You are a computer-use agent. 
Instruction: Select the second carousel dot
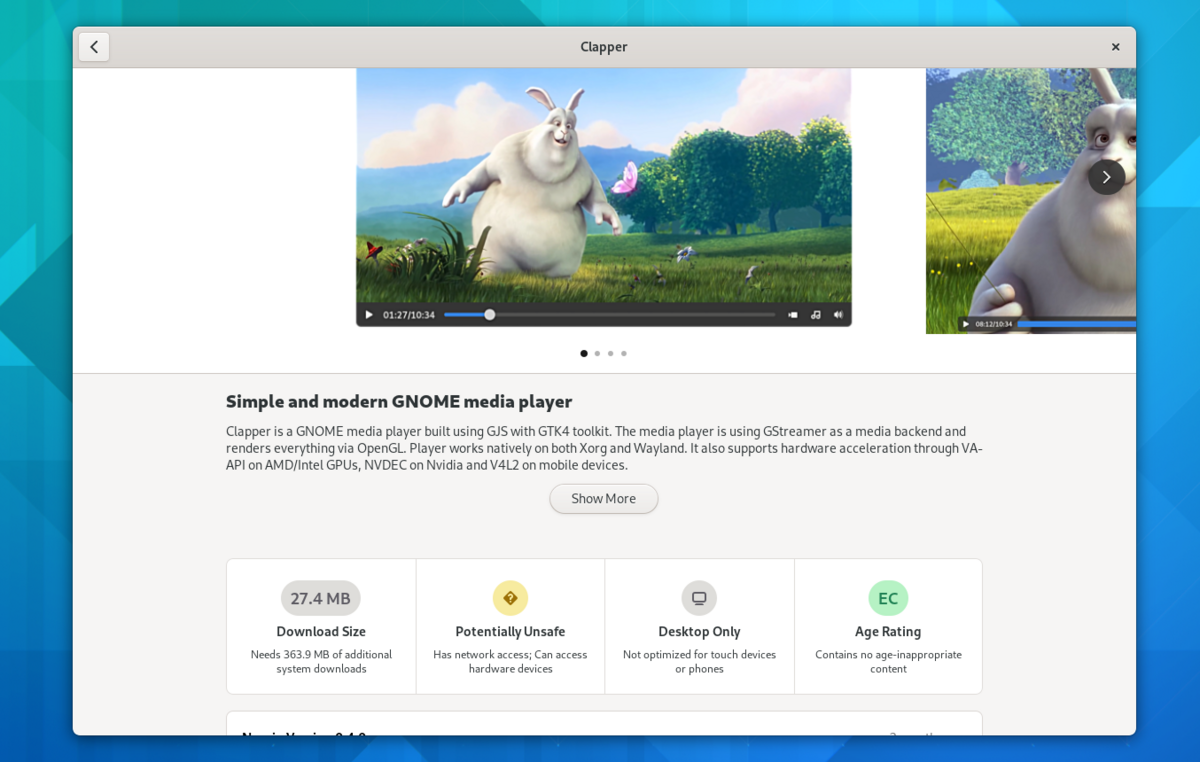[597, 353]
